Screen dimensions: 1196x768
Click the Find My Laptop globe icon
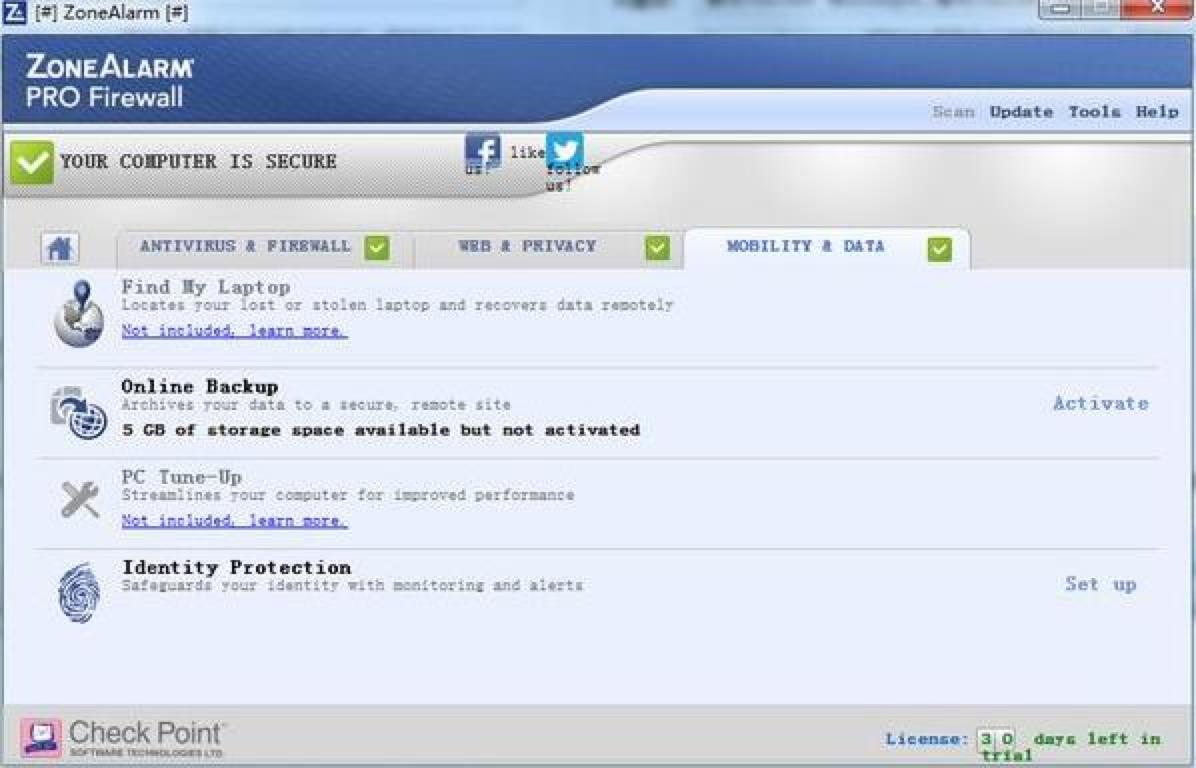(79, 313)
